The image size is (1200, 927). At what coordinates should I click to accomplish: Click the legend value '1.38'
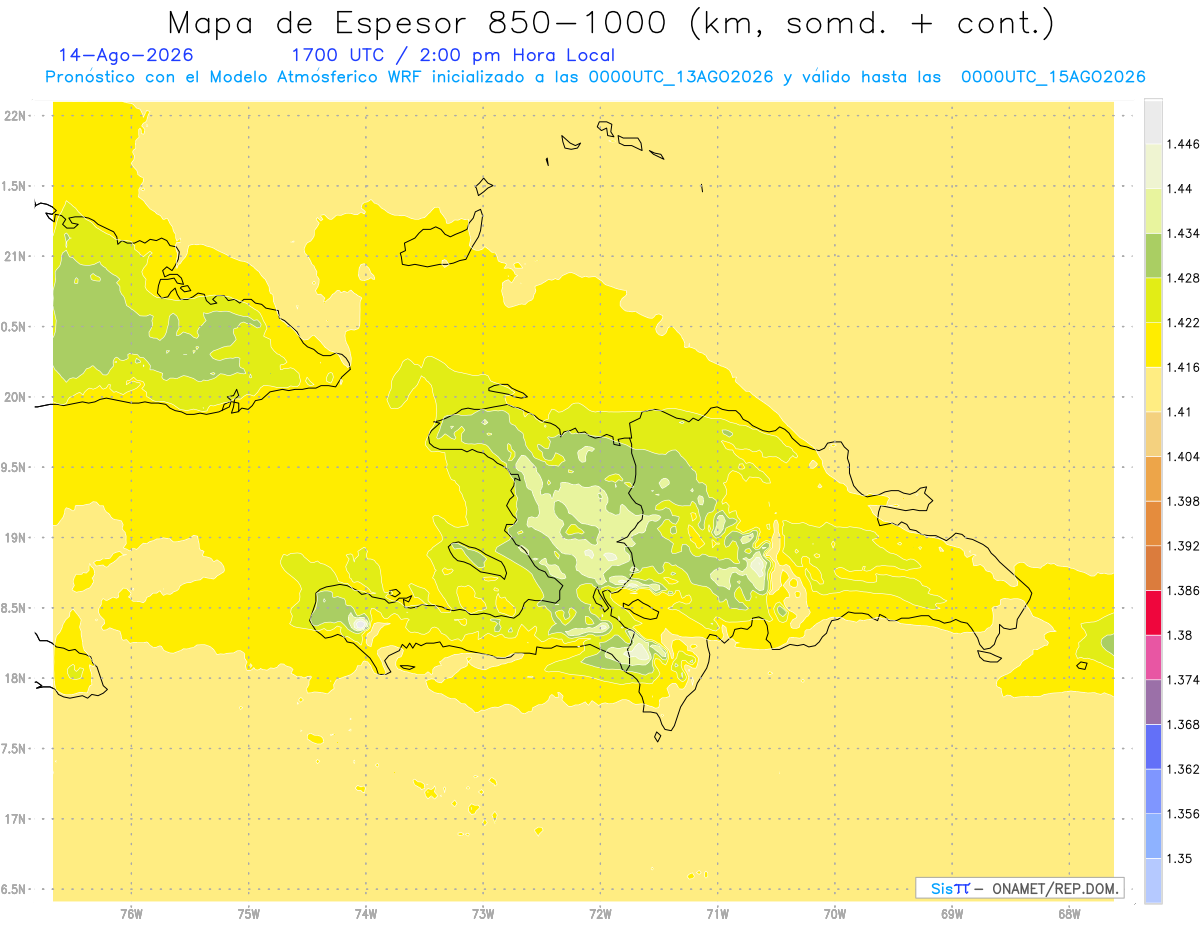(x=1179, y=635)
